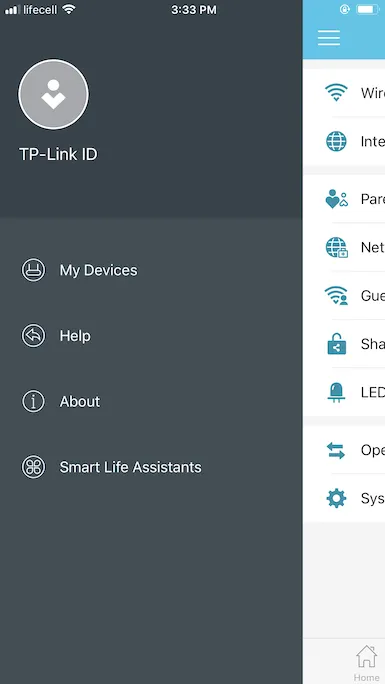
Task: Tap the TP-Link ID label
Action: [x=58, y=154]
